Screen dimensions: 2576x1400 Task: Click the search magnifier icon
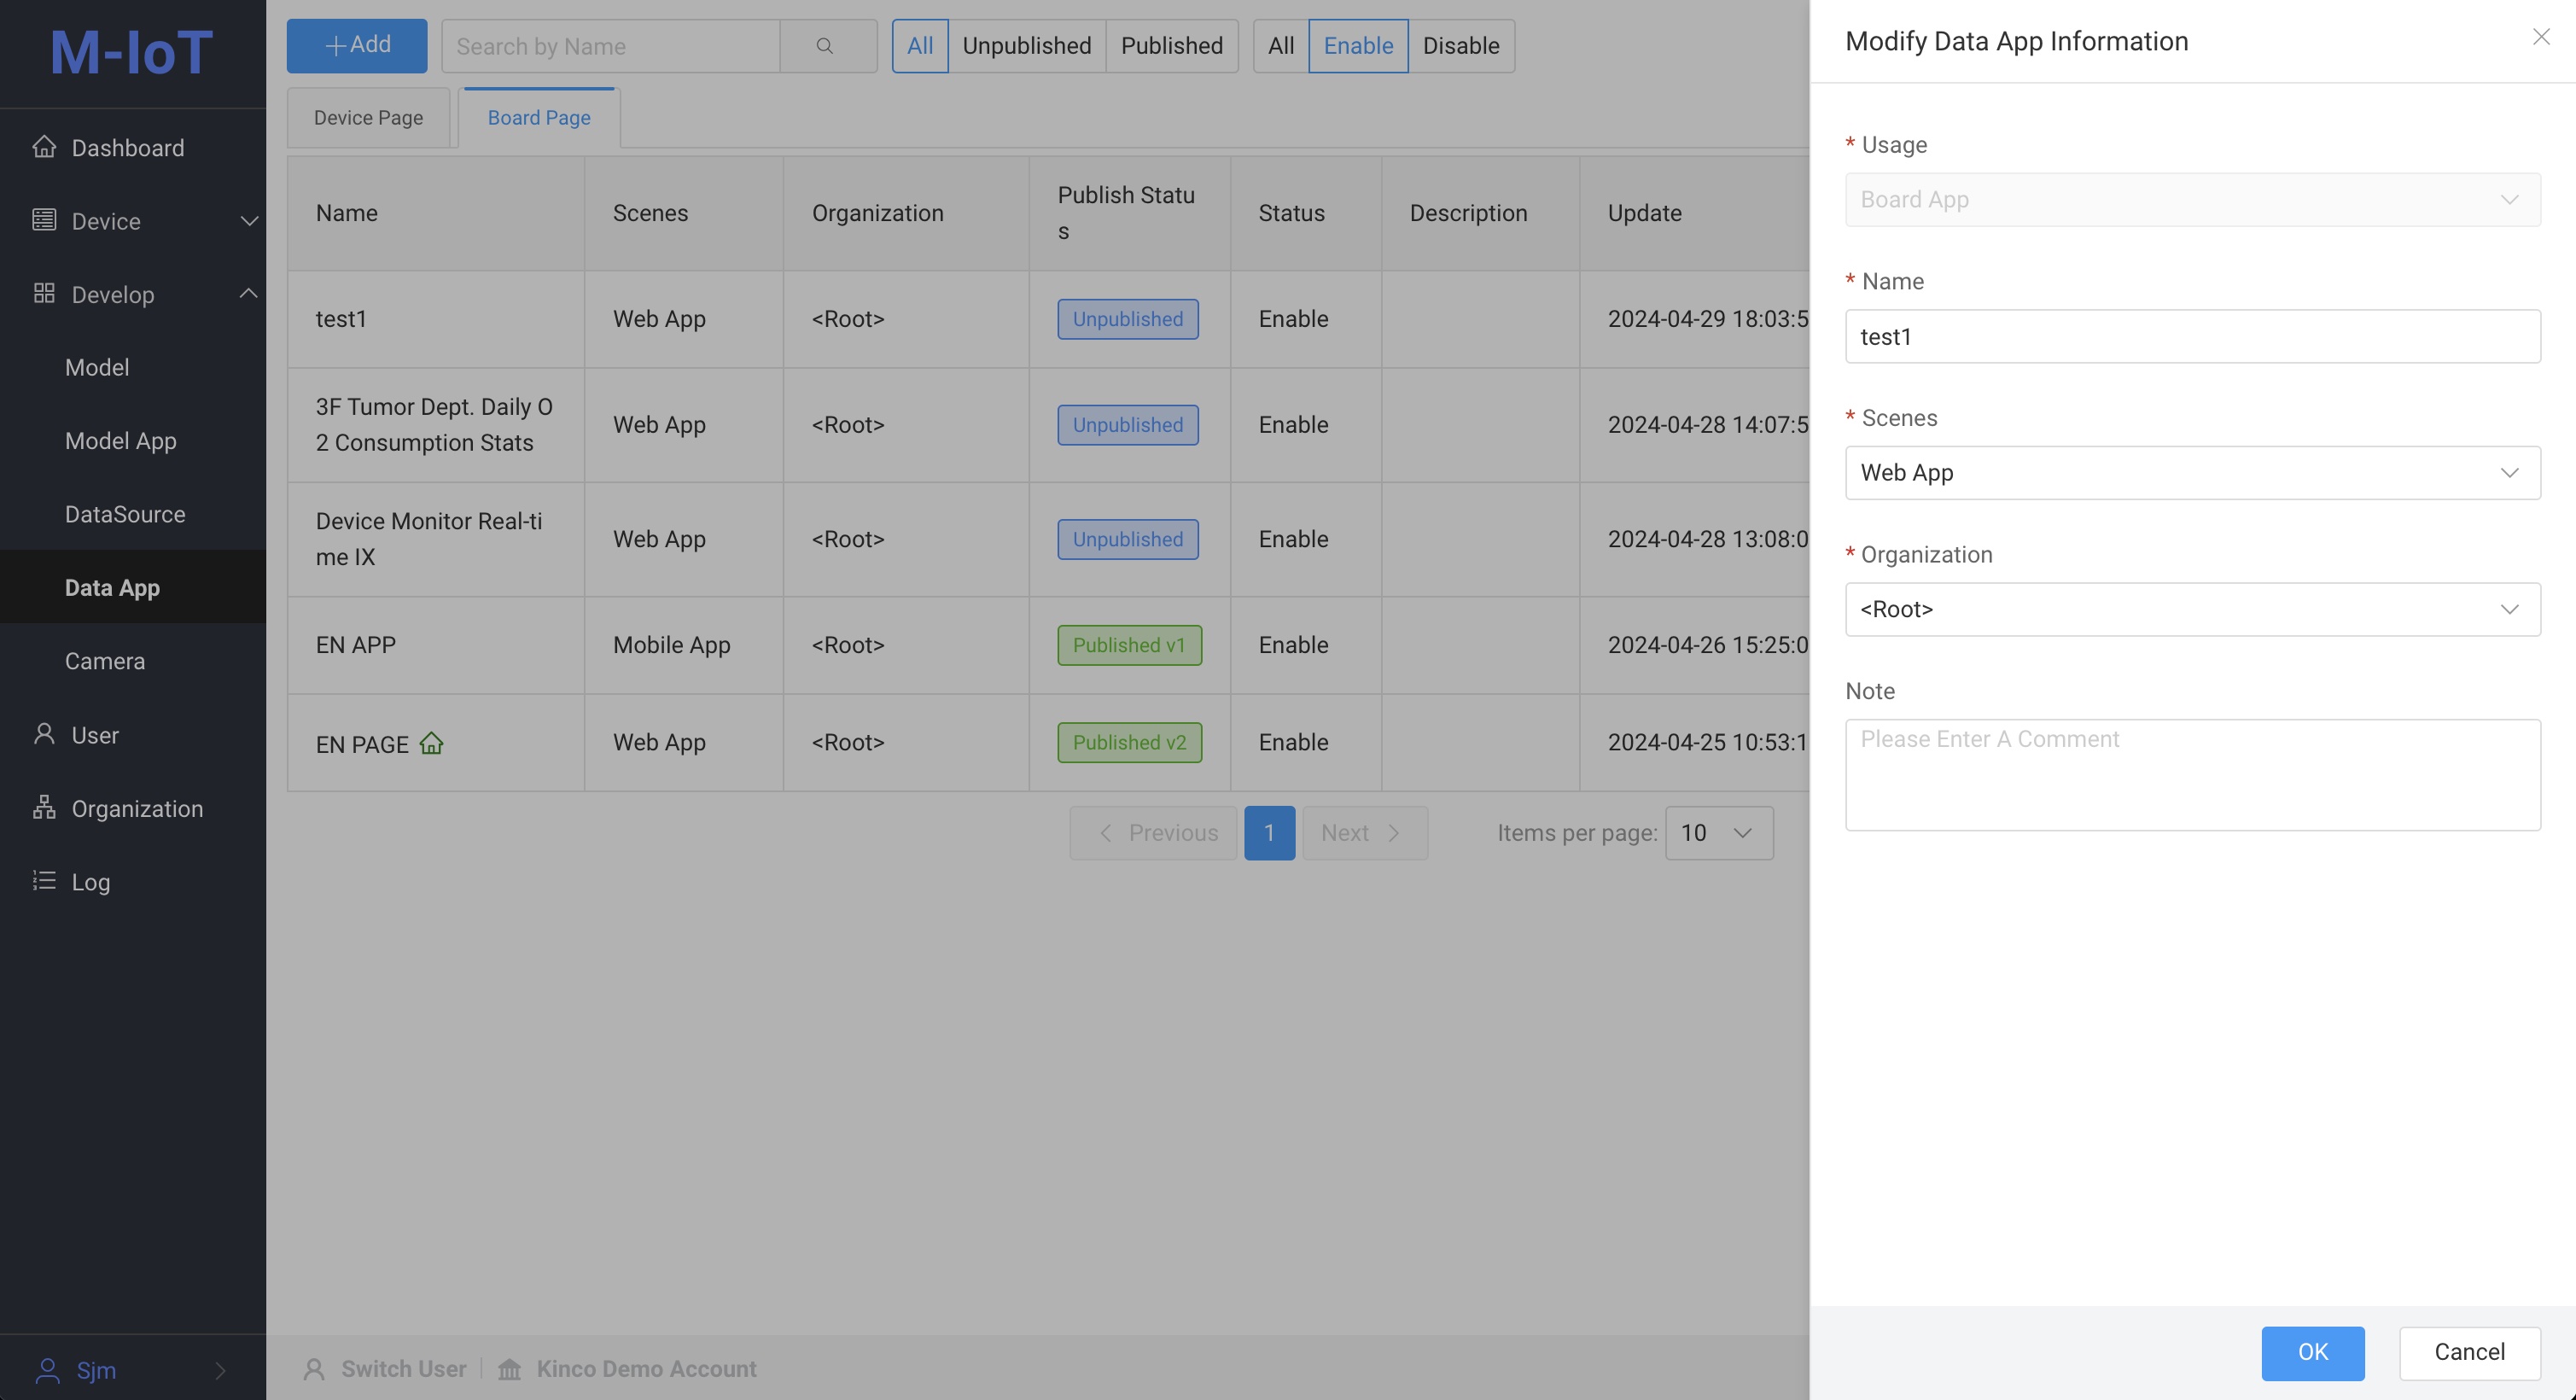click(824, 46)
